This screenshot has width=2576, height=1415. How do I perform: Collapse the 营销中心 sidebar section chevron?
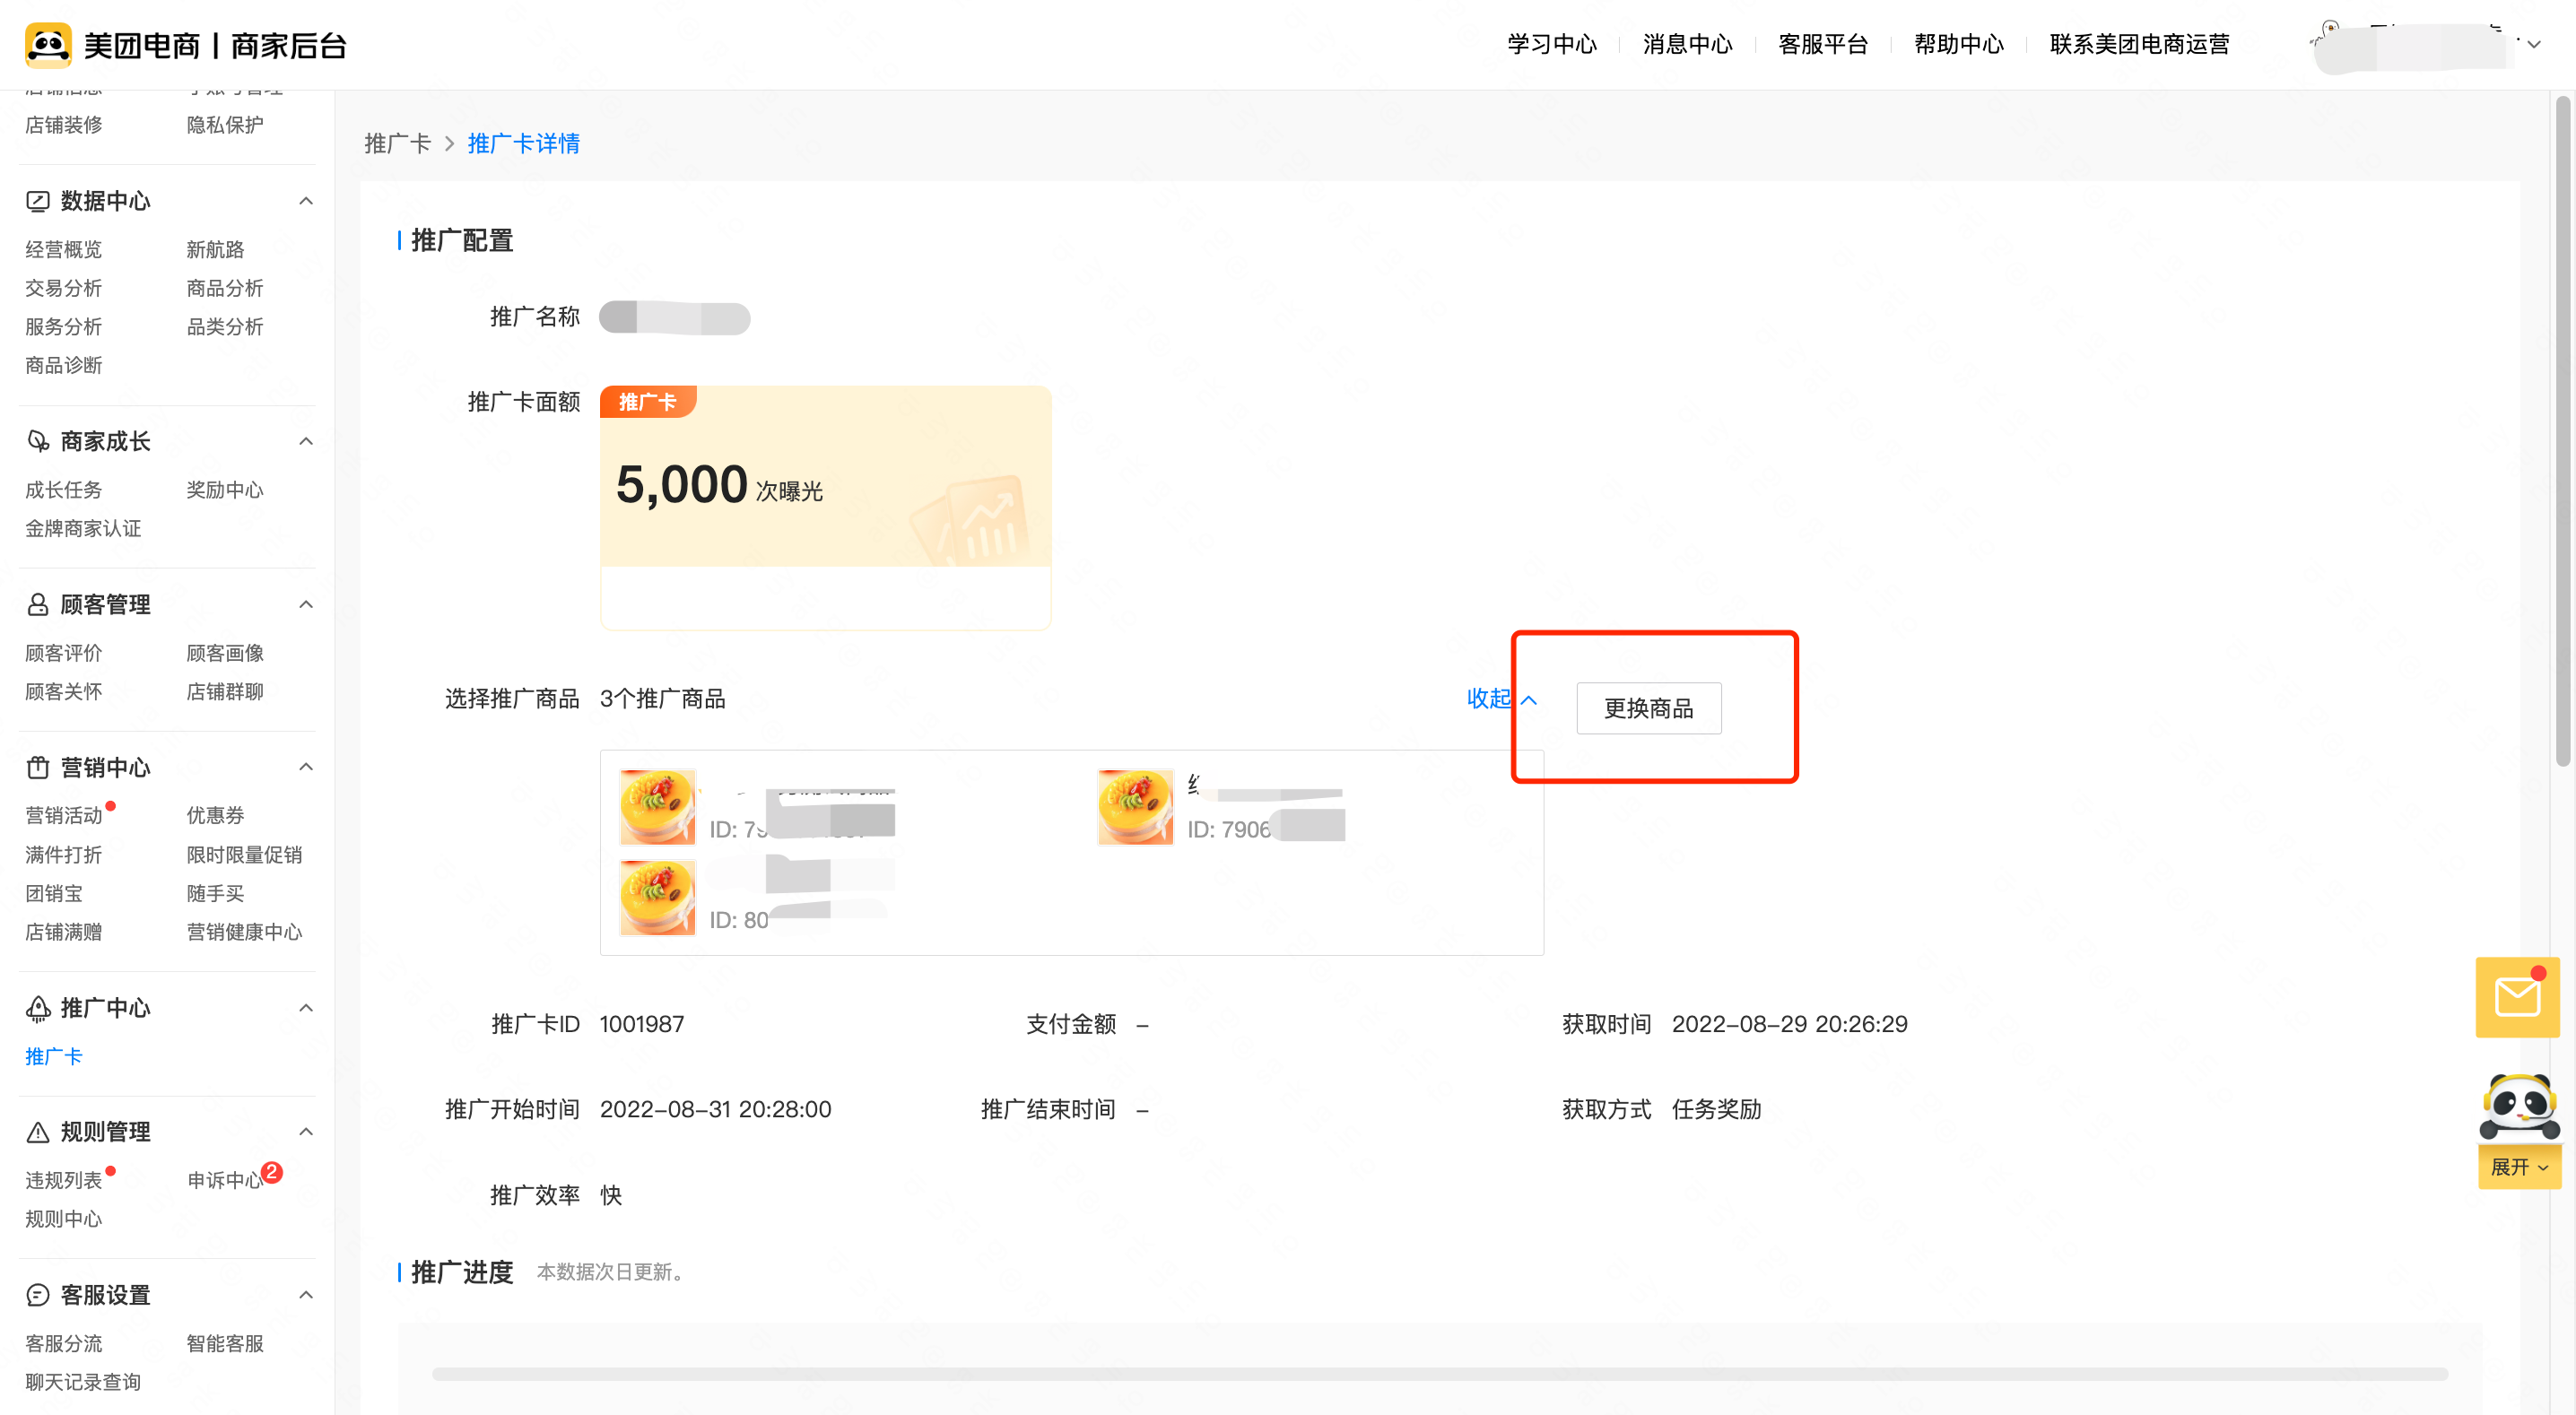pyautogui.click(x=306, y=767)
